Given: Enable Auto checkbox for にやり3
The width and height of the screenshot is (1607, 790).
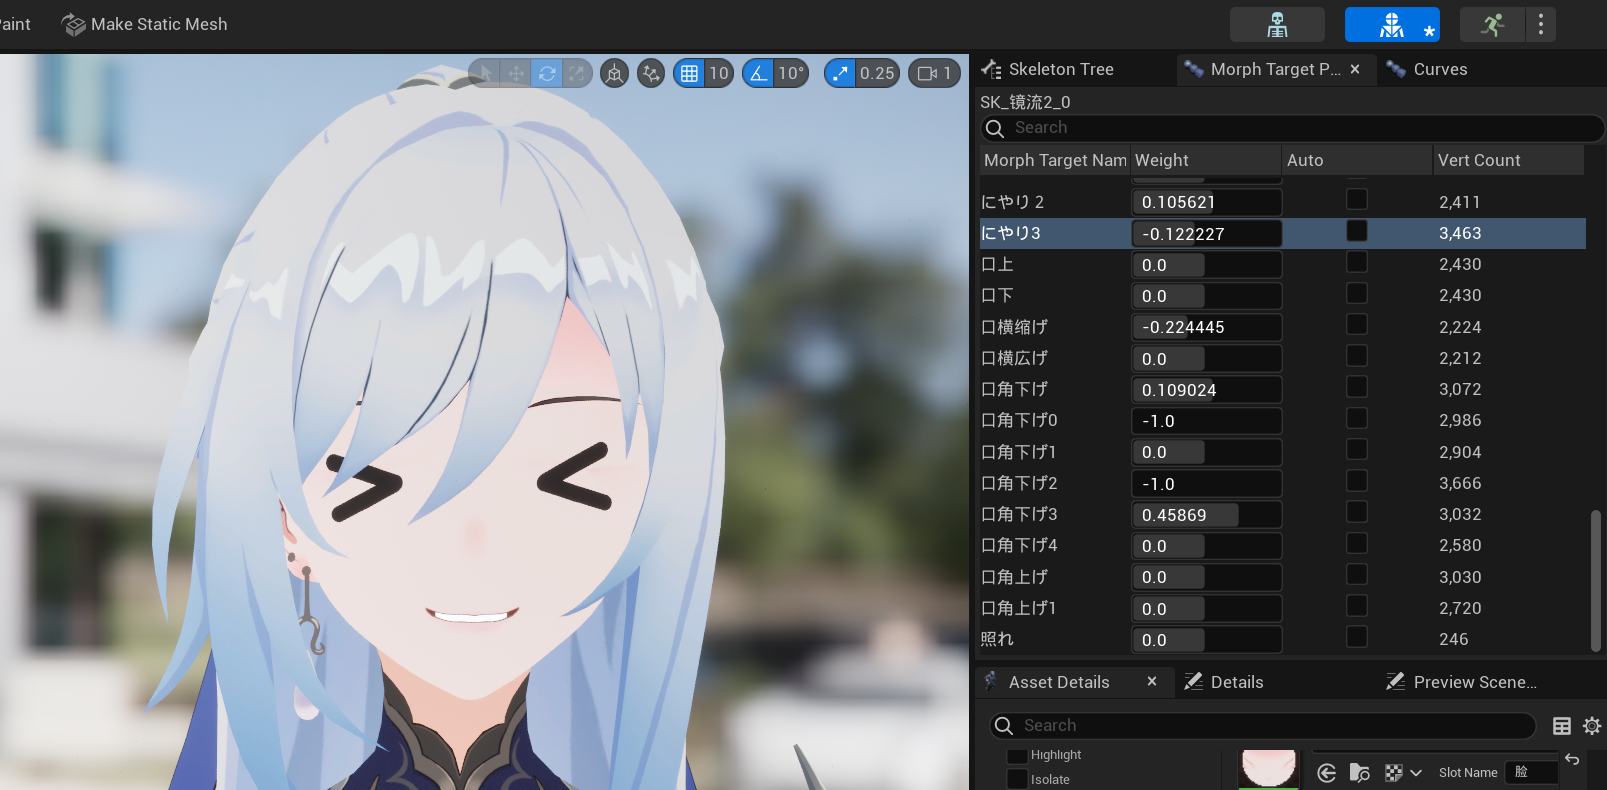Looking at the screenshot, I should click(1357, 231).
